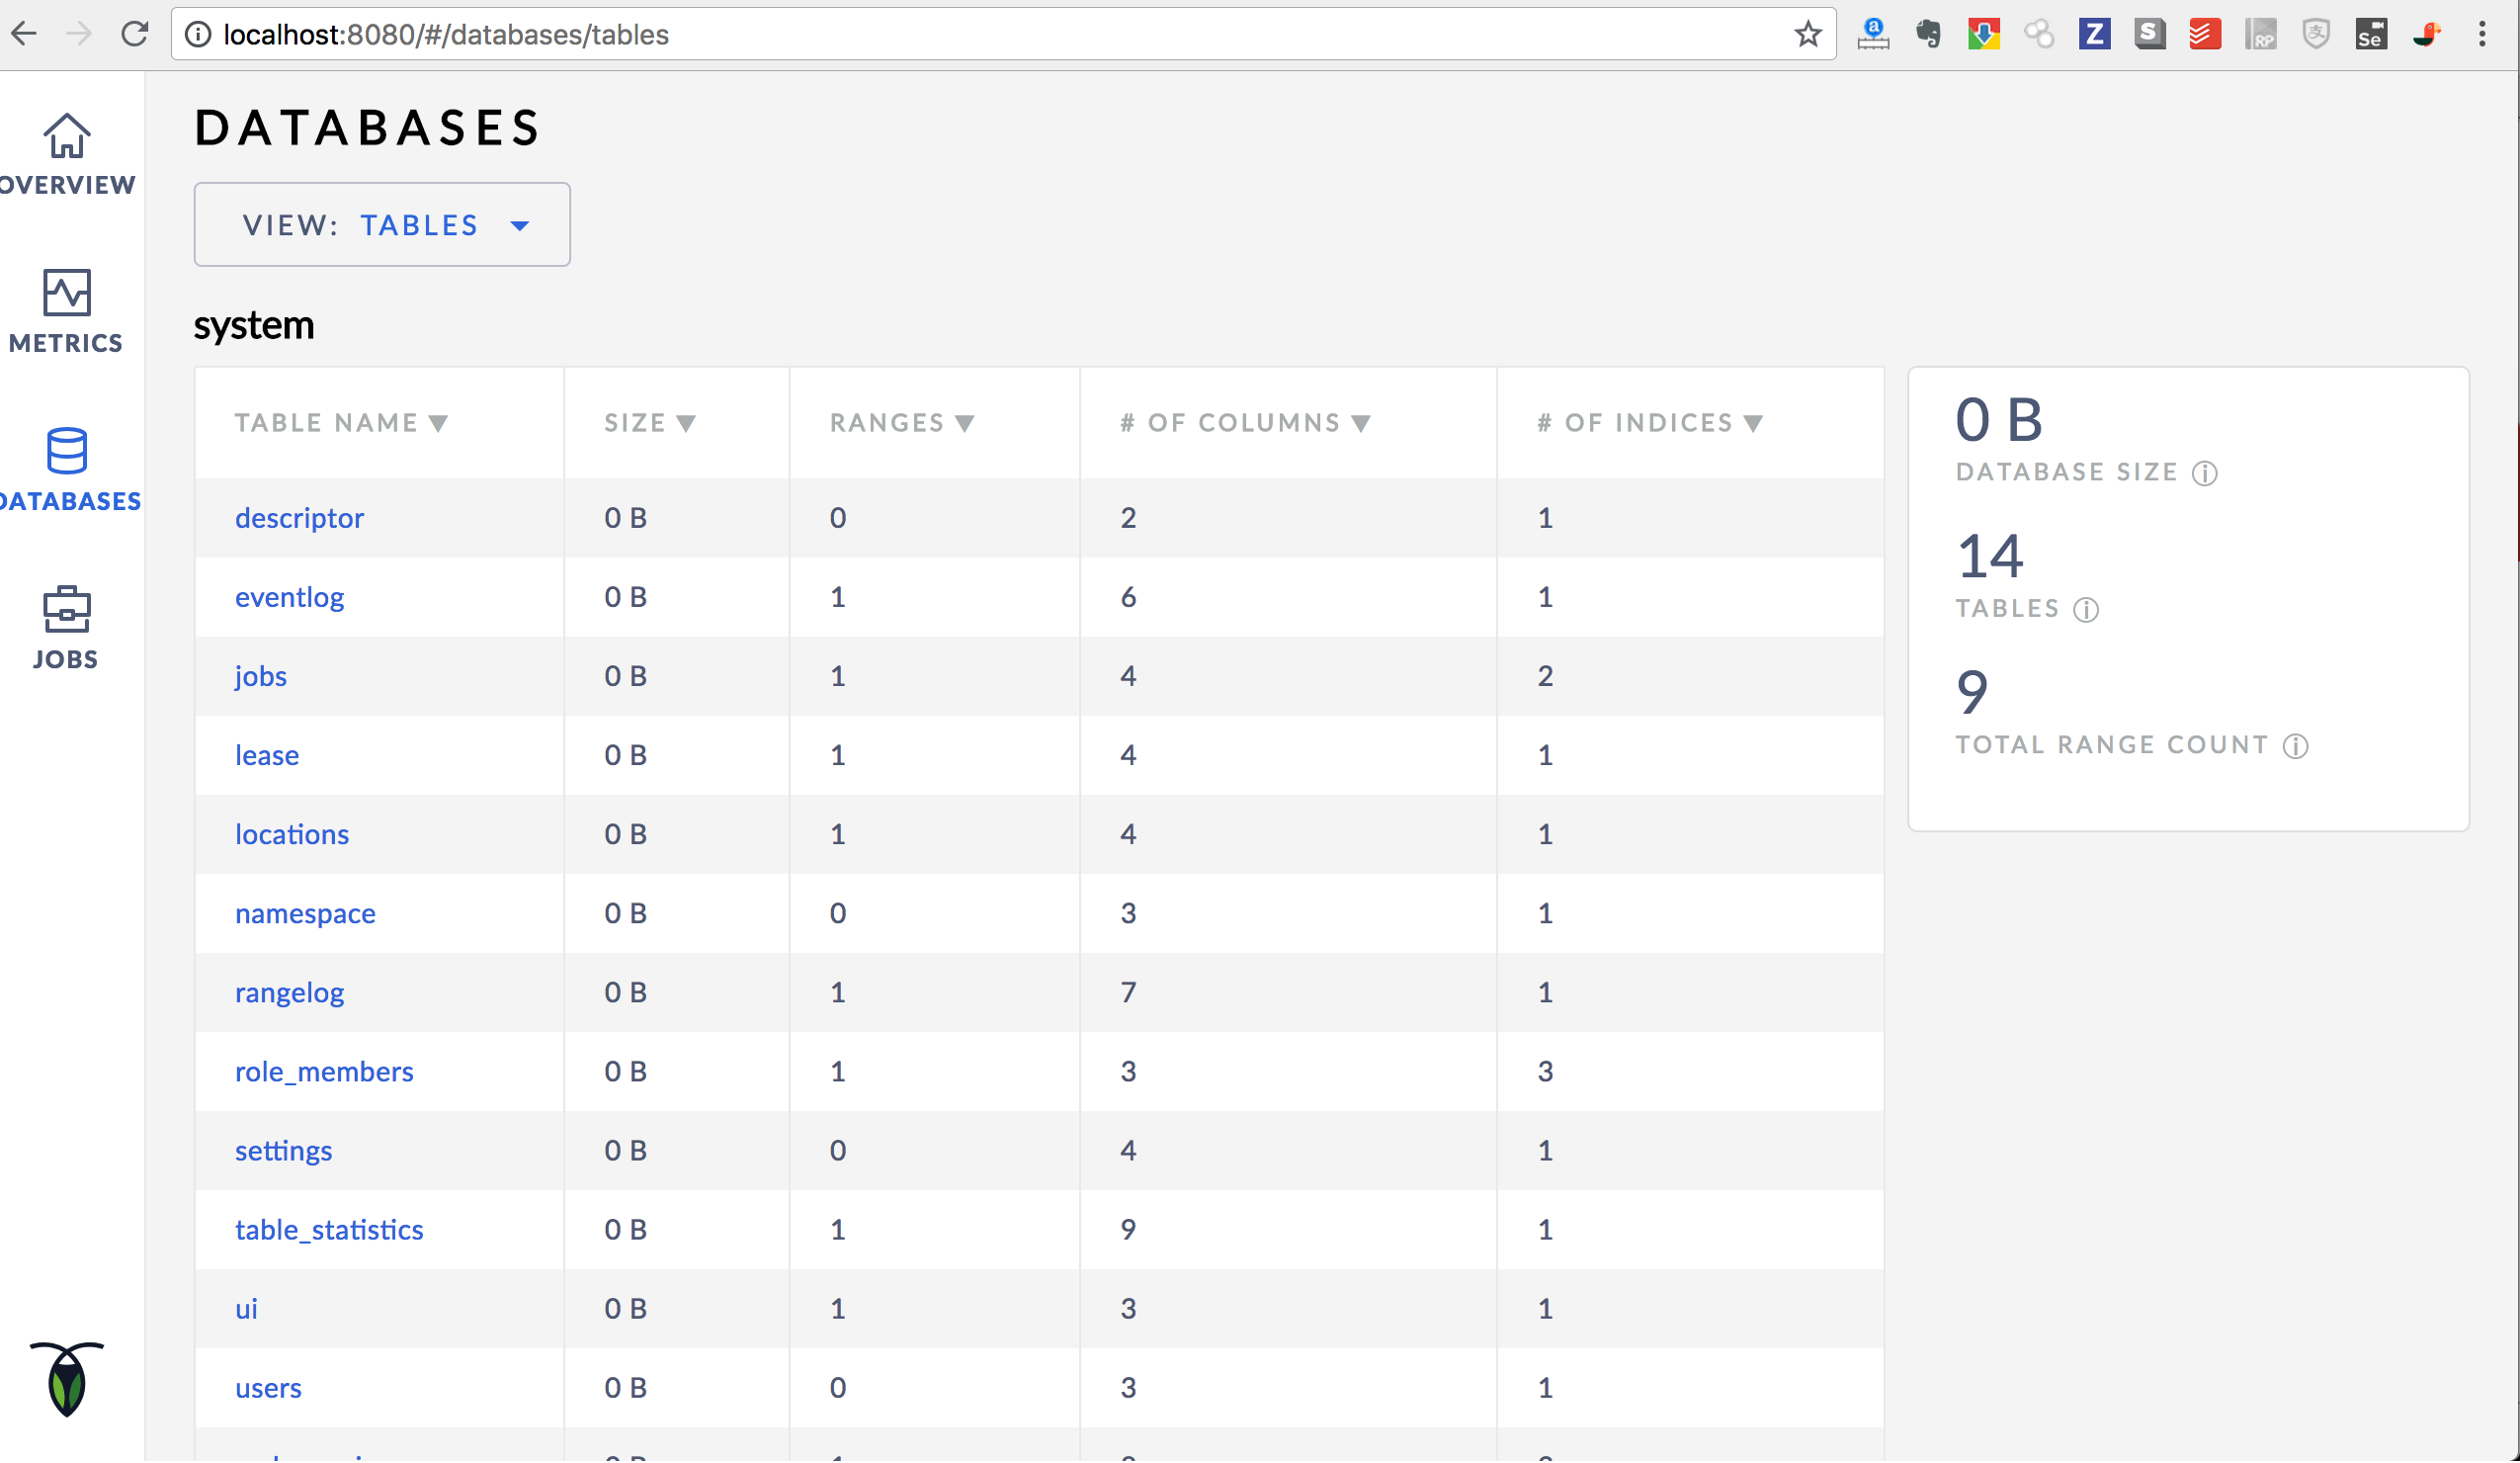Screen dimensions: 2520x1463
Task: Reload the page in browser
Action: (x=135, y=35)
